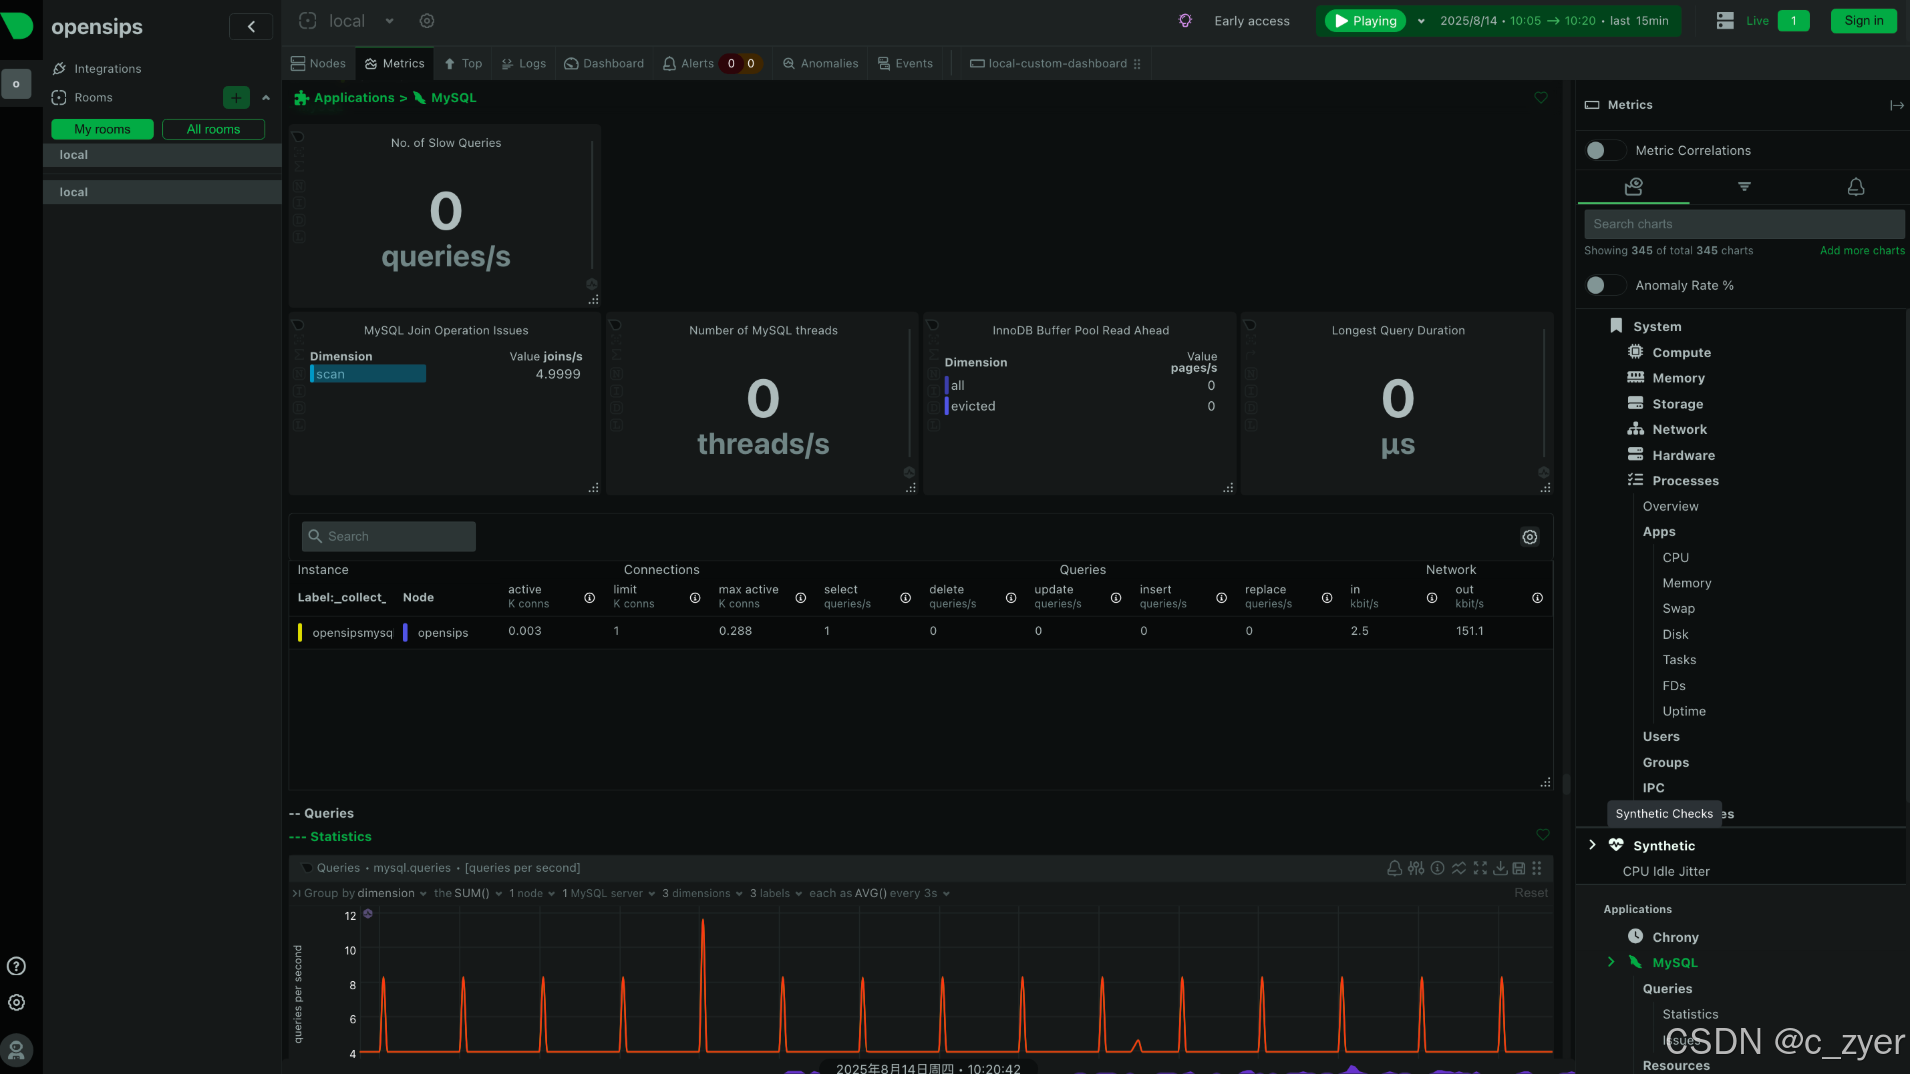The width and height of the screenshot is (1910, 1074).
Task: Open the Alerts tab
Action: pos(711,63)
